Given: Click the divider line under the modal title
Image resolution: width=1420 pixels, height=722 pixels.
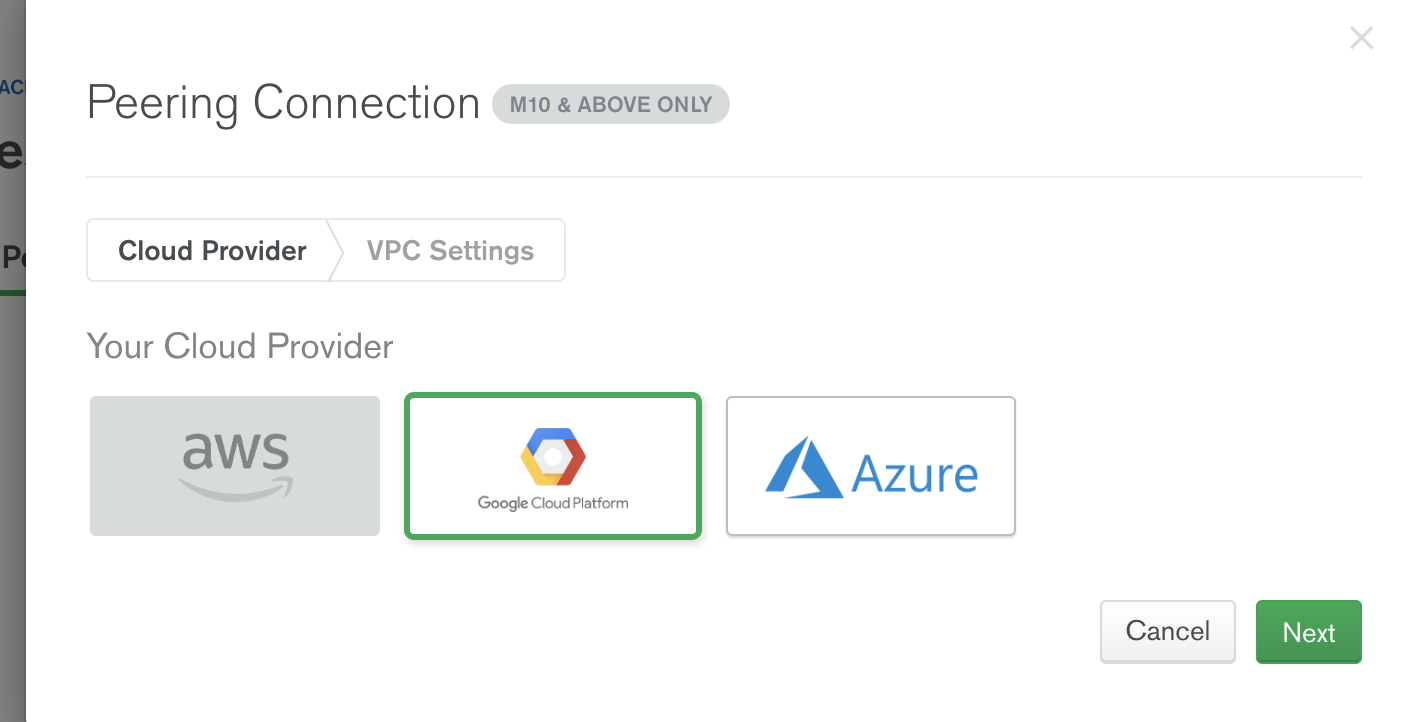Looking at the screenshot, I should point(722,177).
